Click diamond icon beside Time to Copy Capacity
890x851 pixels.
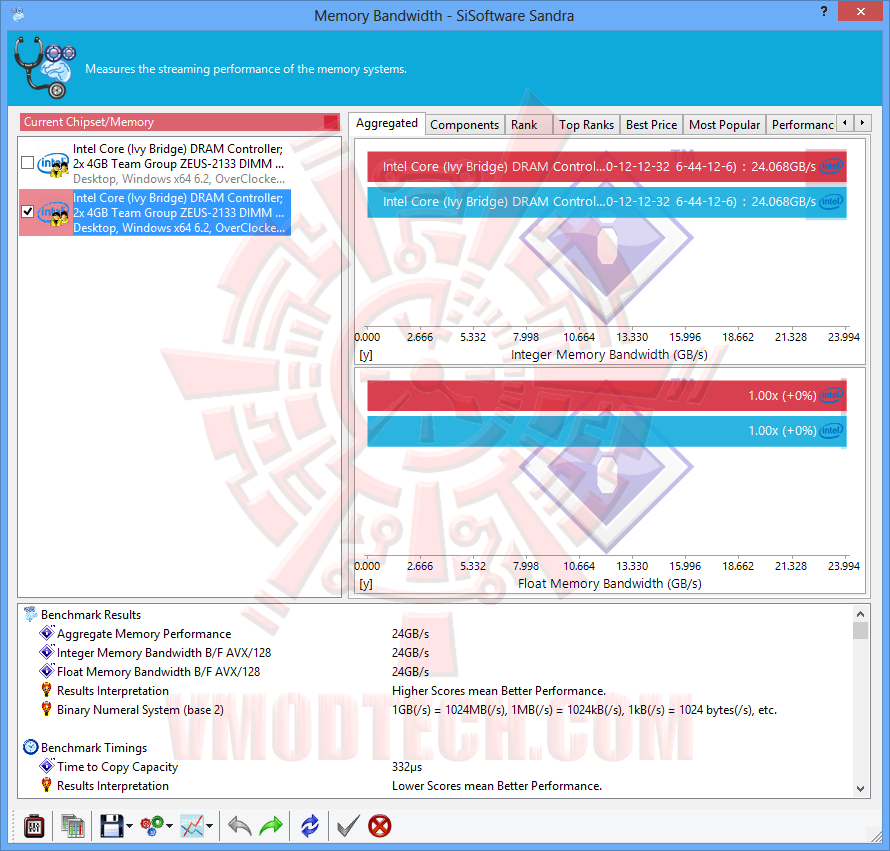click(47, 766)
